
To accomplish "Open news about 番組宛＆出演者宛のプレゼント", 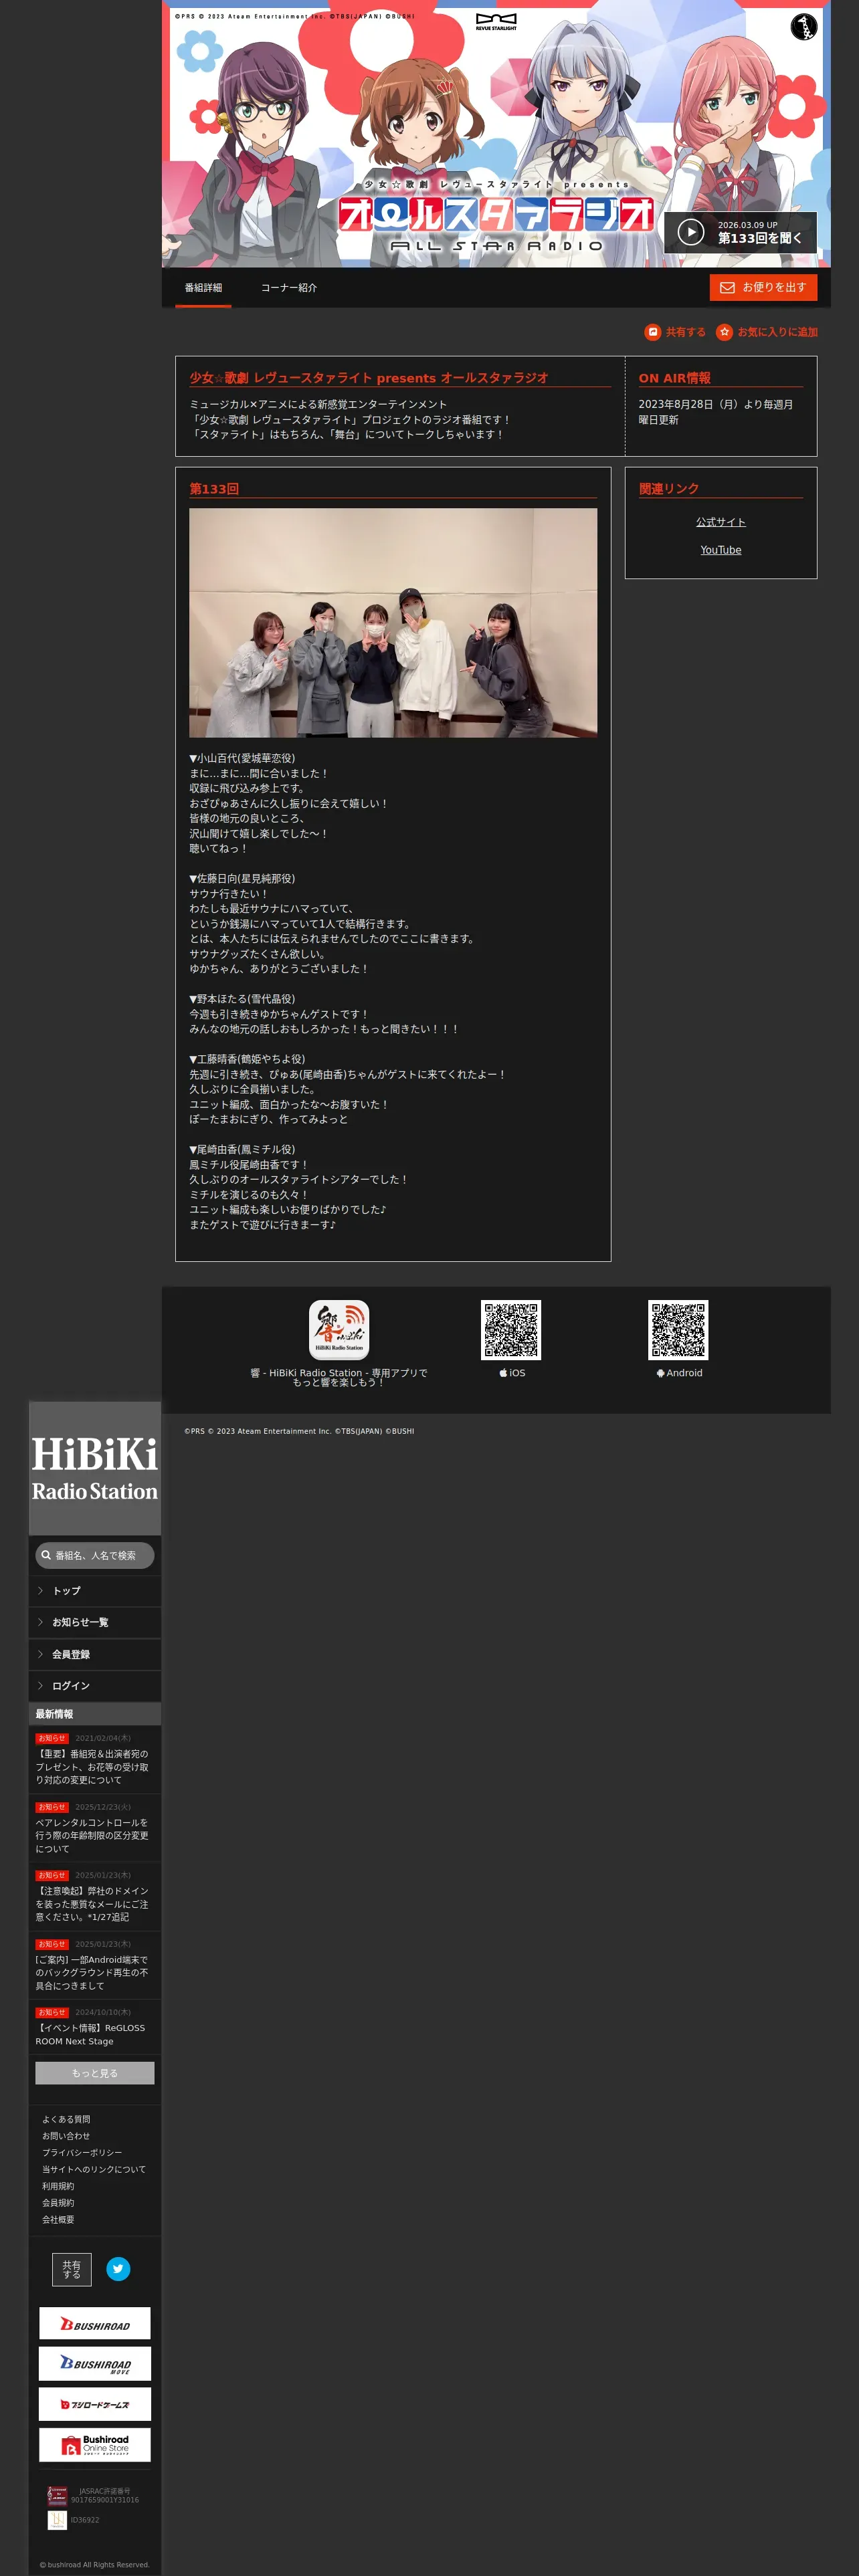I will (92, 1767).
